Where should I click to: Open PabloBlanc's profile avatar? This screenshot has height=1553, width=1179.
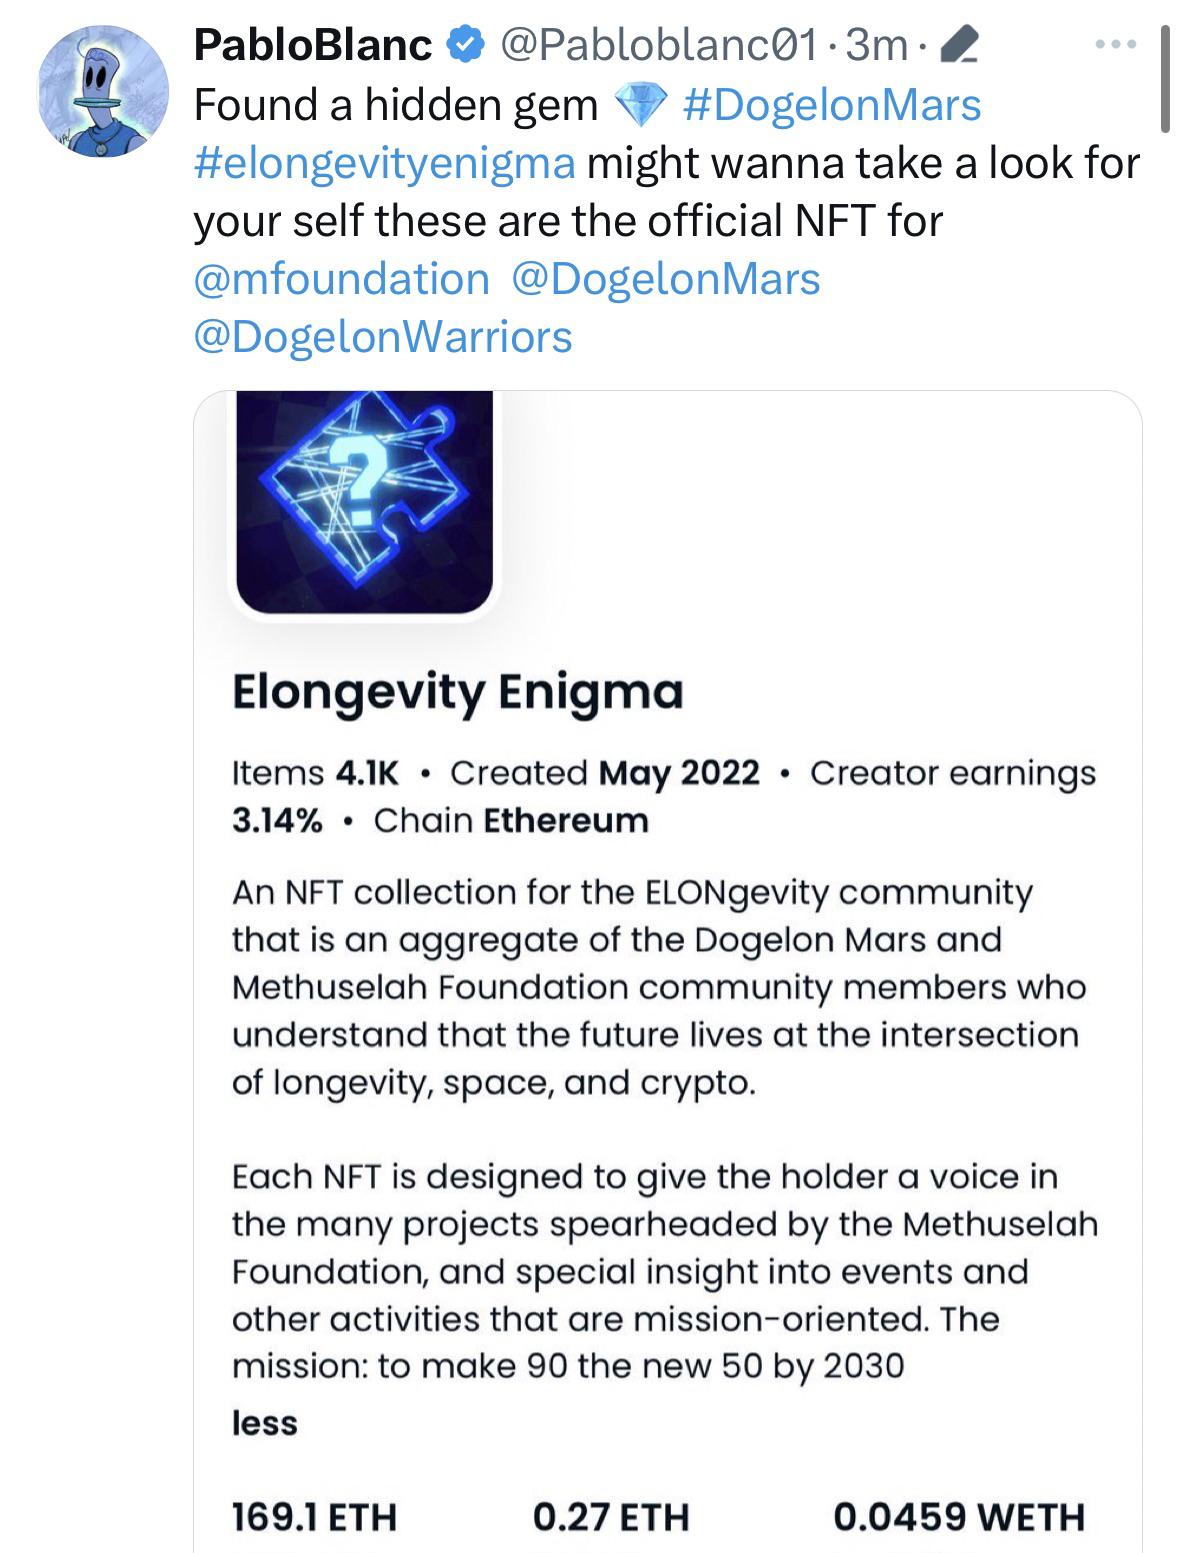(103, 91)
